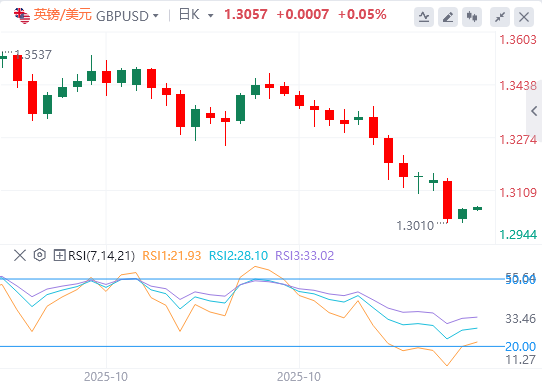Toggle the RSI1:21.93 orange line label
This screenshot has height=387, width=542.
pyautogui.click(x=172, y=256)
